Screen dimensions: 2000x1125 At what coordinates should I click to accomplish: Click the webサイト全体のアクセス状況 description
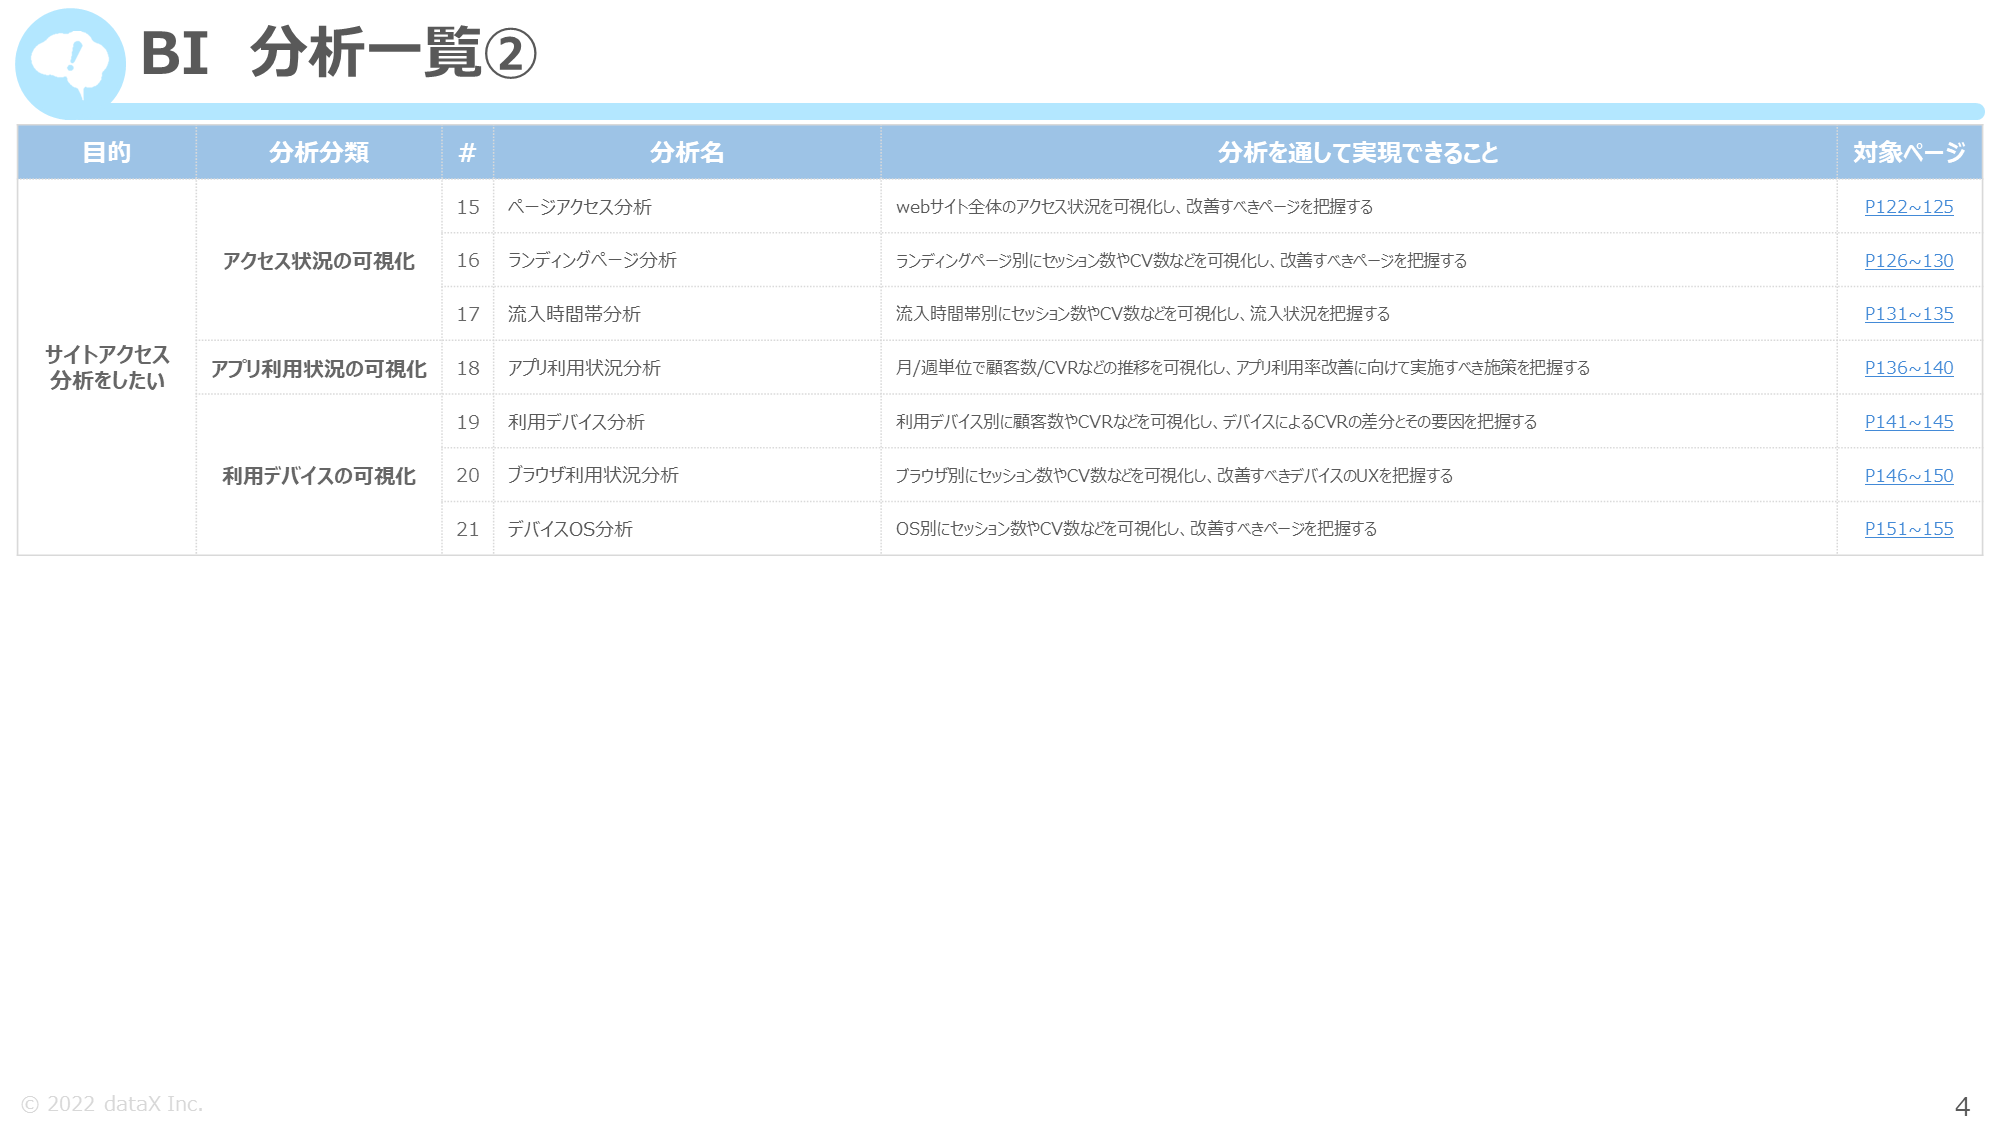[x=1358, y=207]
